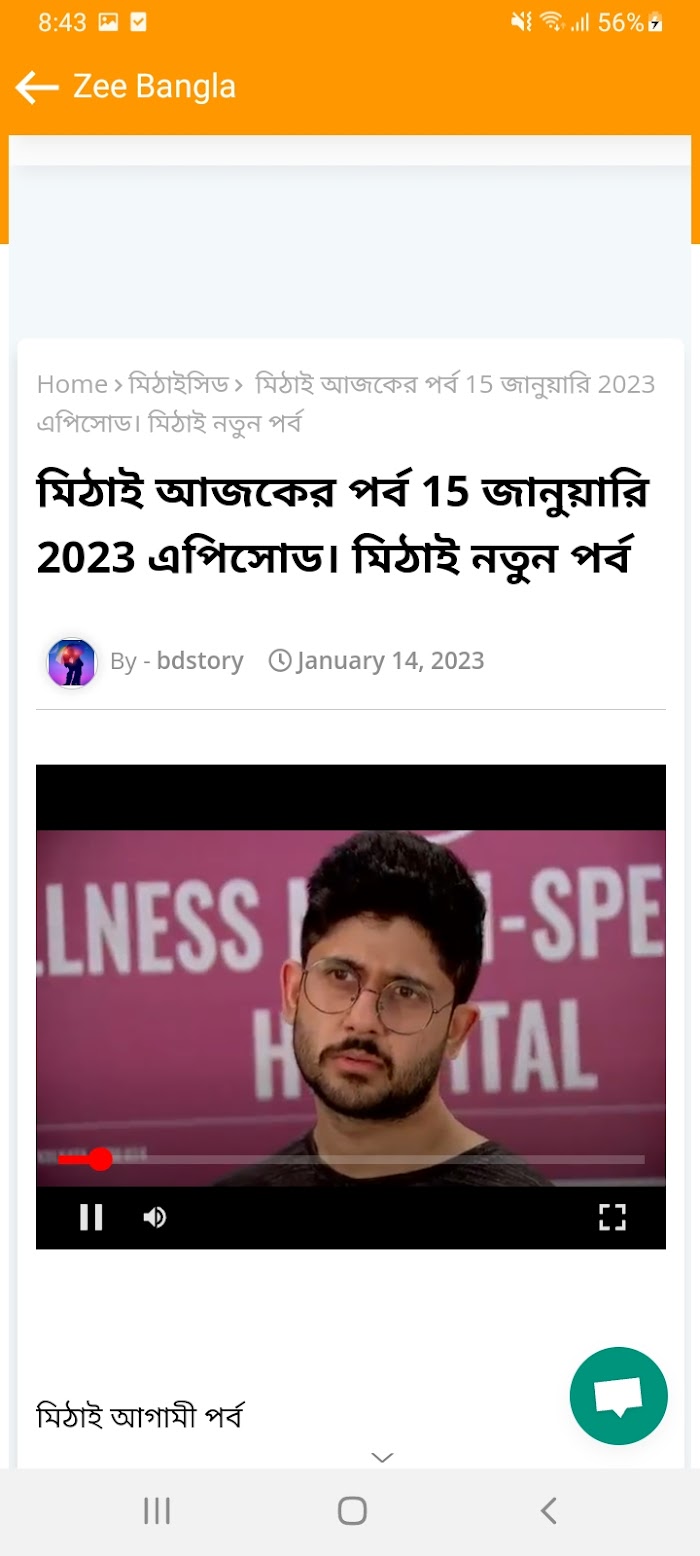Select the মিঠাই আগামী পর্ব text
Screen dimensions: 700x1556
pyautogui.click(x=140, y=1417)
